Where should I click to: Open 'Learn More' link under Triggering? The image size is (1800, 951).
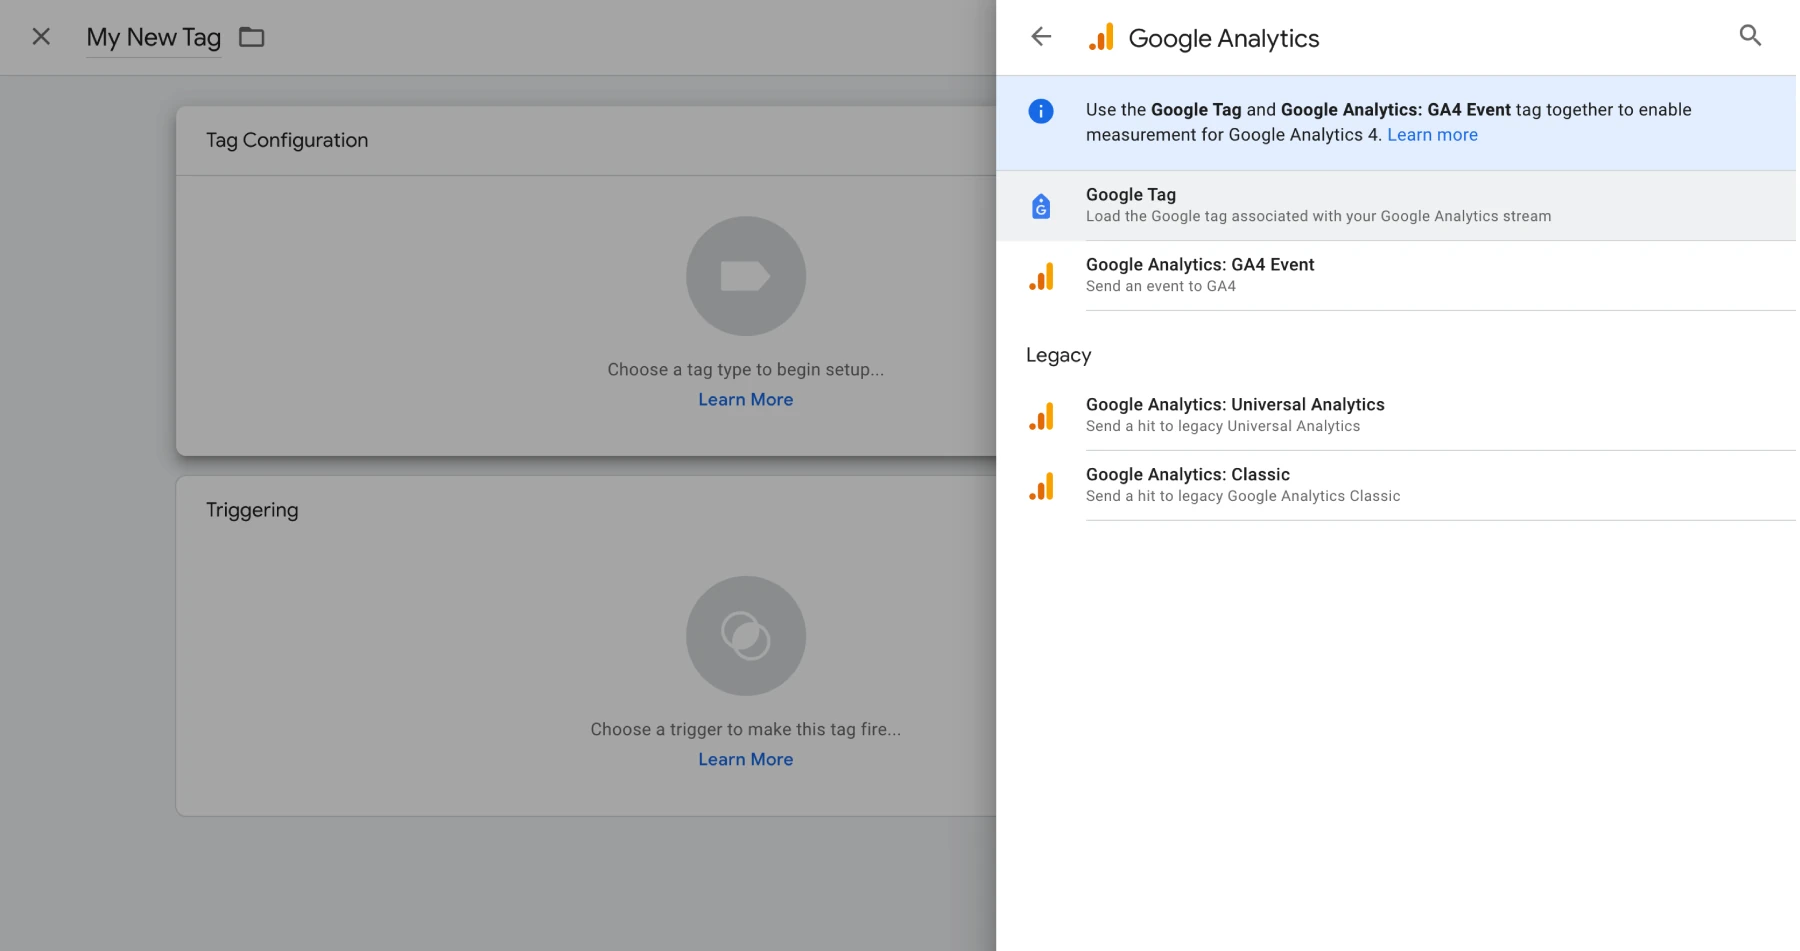pyautogui.click(x=746, y=759)
